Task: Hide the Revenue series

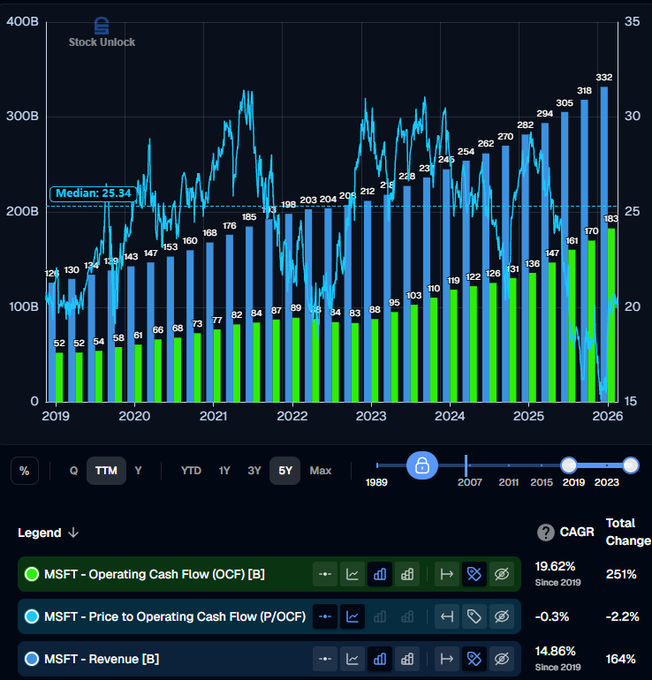Action: tap(502, 659)
